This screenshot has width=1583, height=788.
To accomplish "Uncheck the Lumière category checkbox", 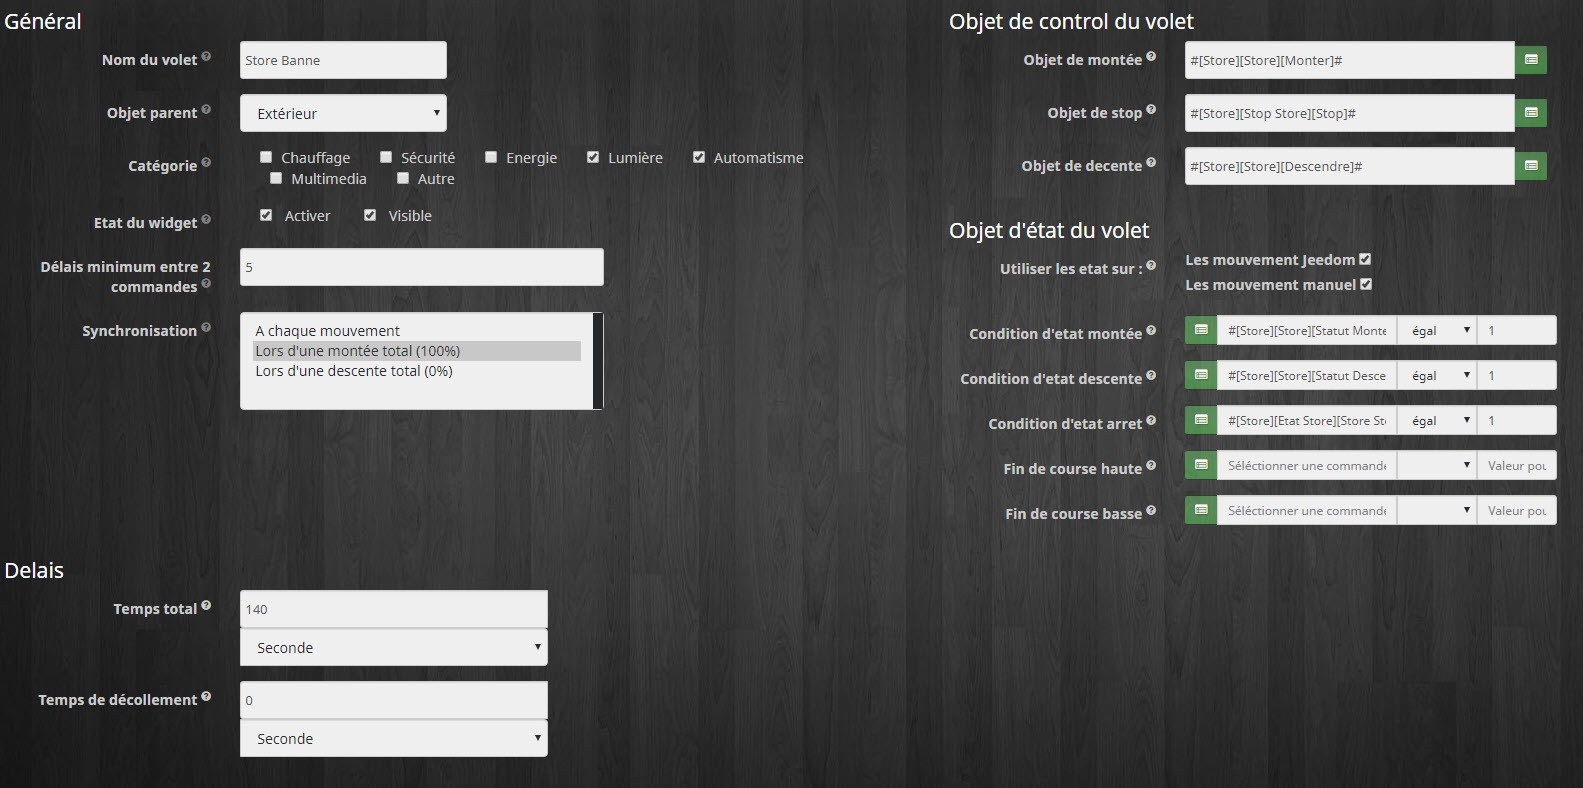I will pyautogui.click(x=593, y=157).
